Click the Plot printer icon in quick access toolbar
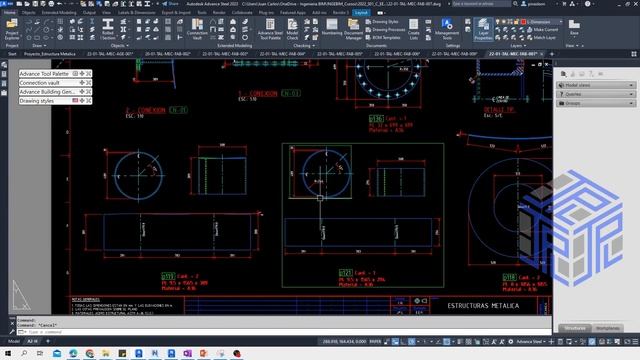 coord(51,4)
